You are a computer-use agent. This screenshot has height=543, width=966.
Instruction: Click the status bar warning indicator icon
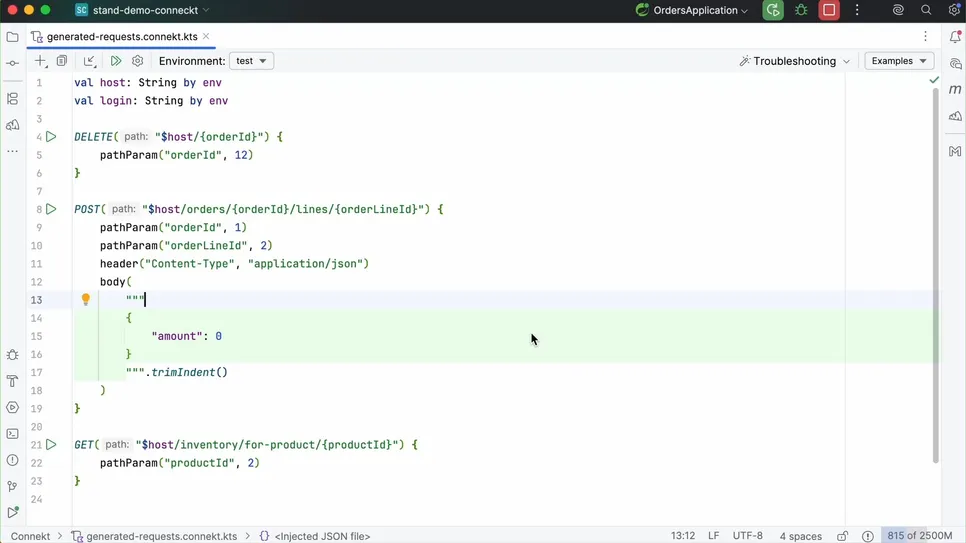(x=867, y=536)
